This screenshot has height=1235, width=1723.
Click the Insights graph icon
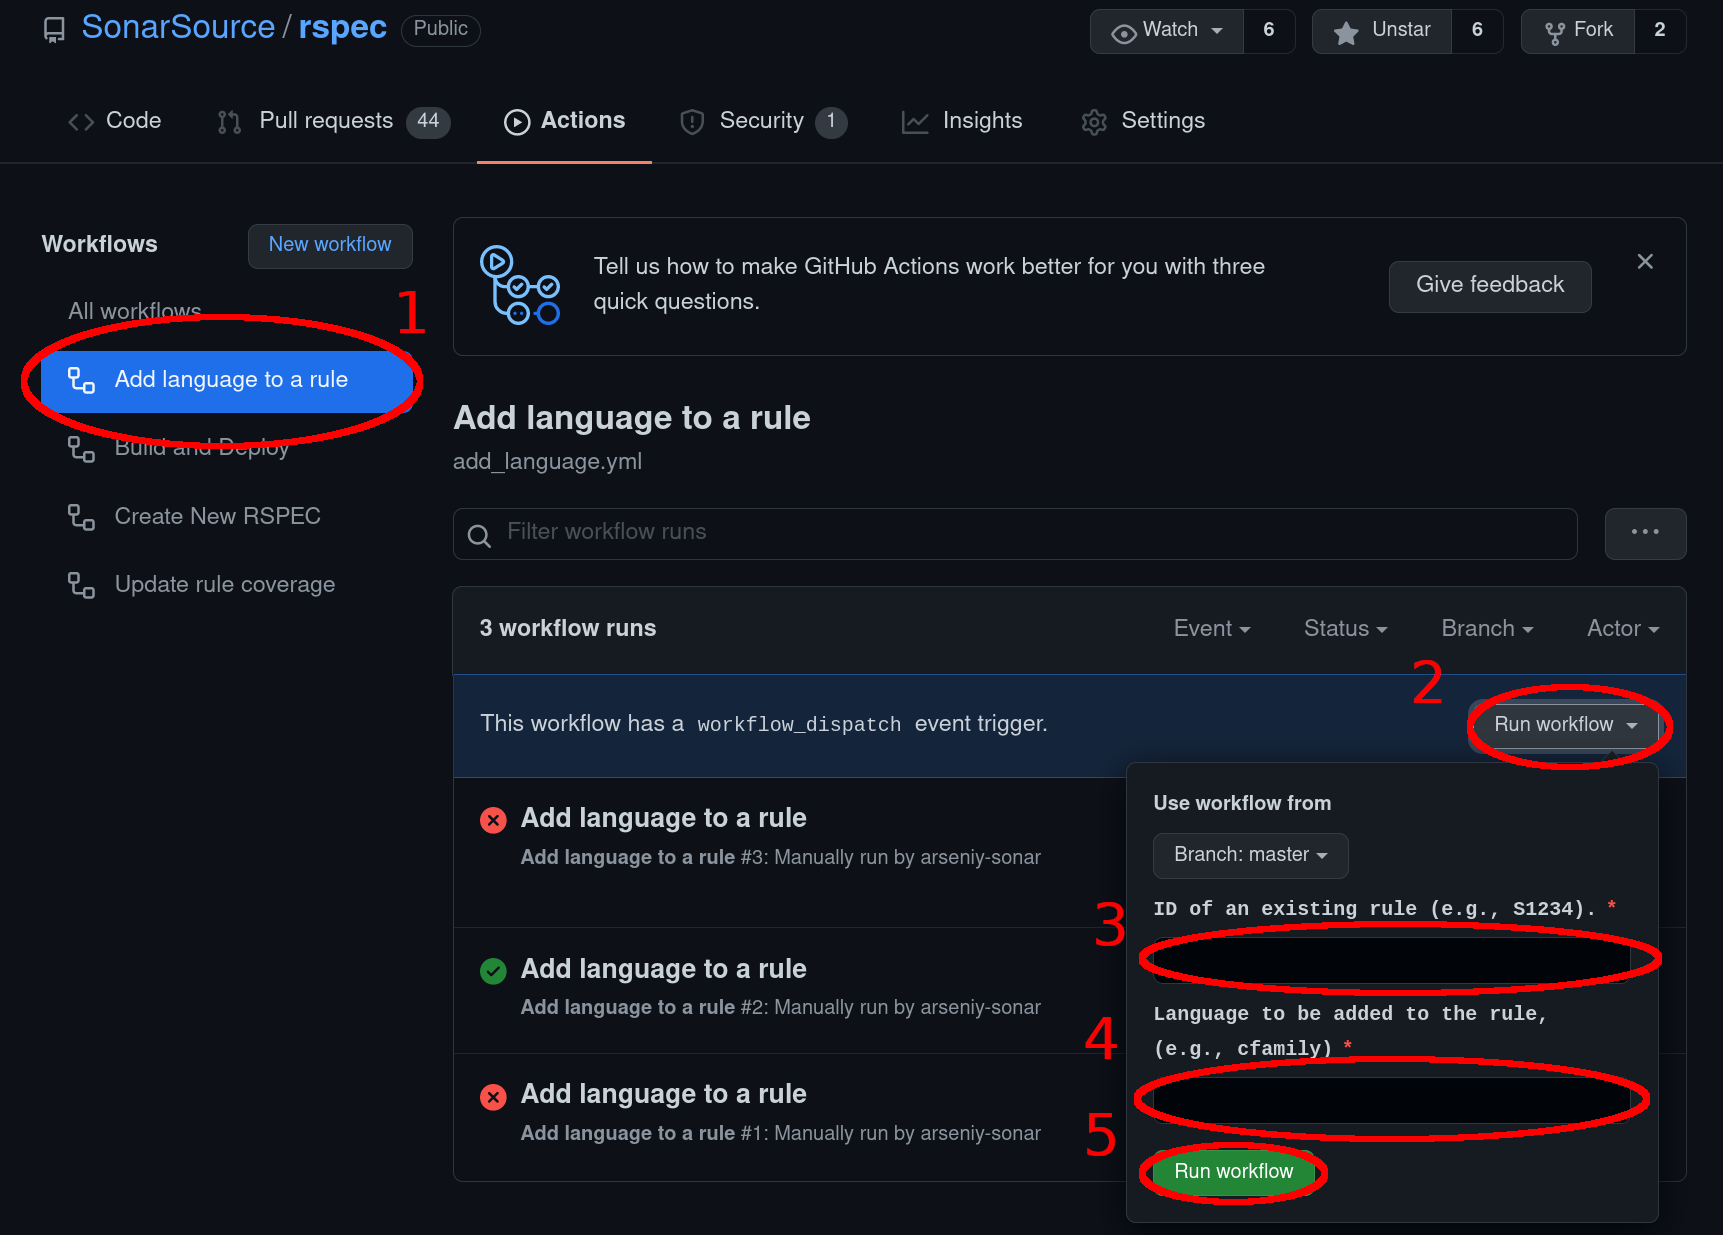915,122
